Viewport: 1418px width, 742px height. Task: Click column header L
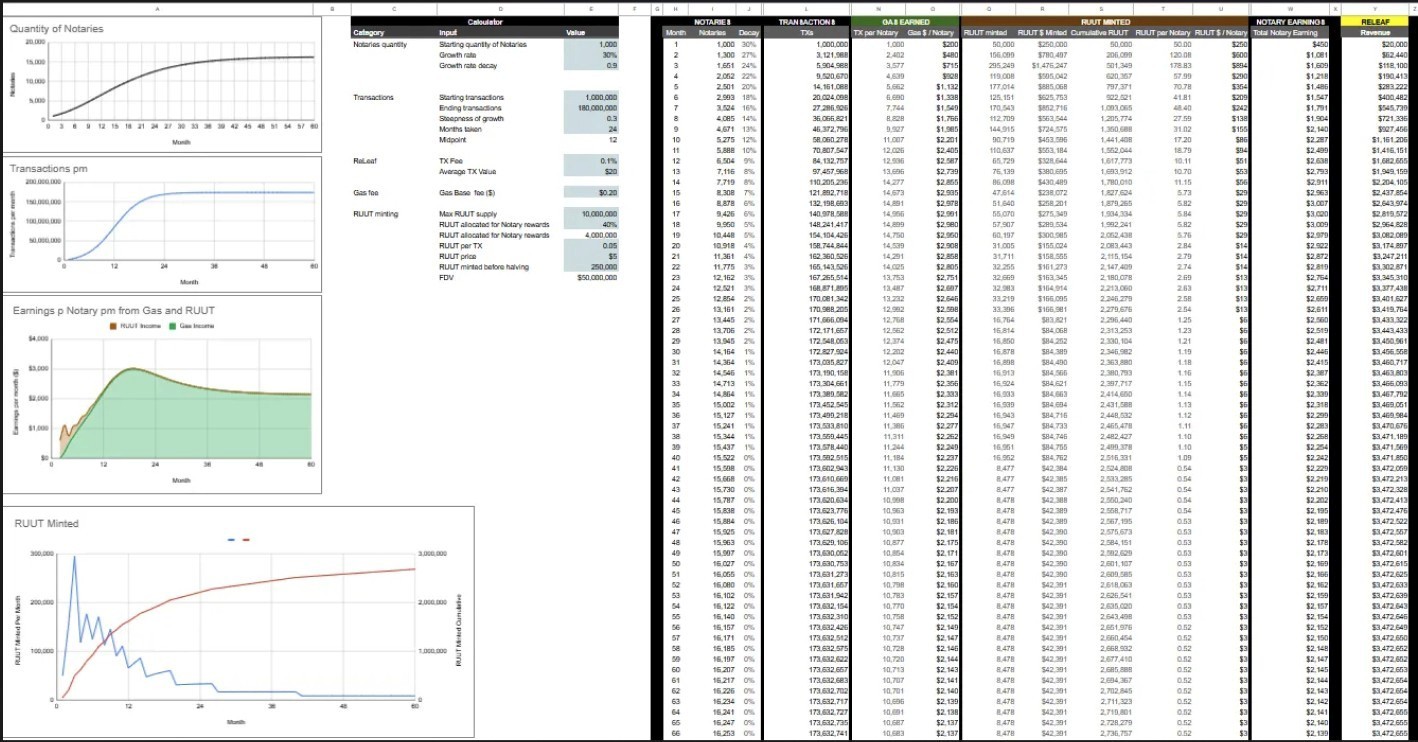pyautogui.click(x=806, y=8)
